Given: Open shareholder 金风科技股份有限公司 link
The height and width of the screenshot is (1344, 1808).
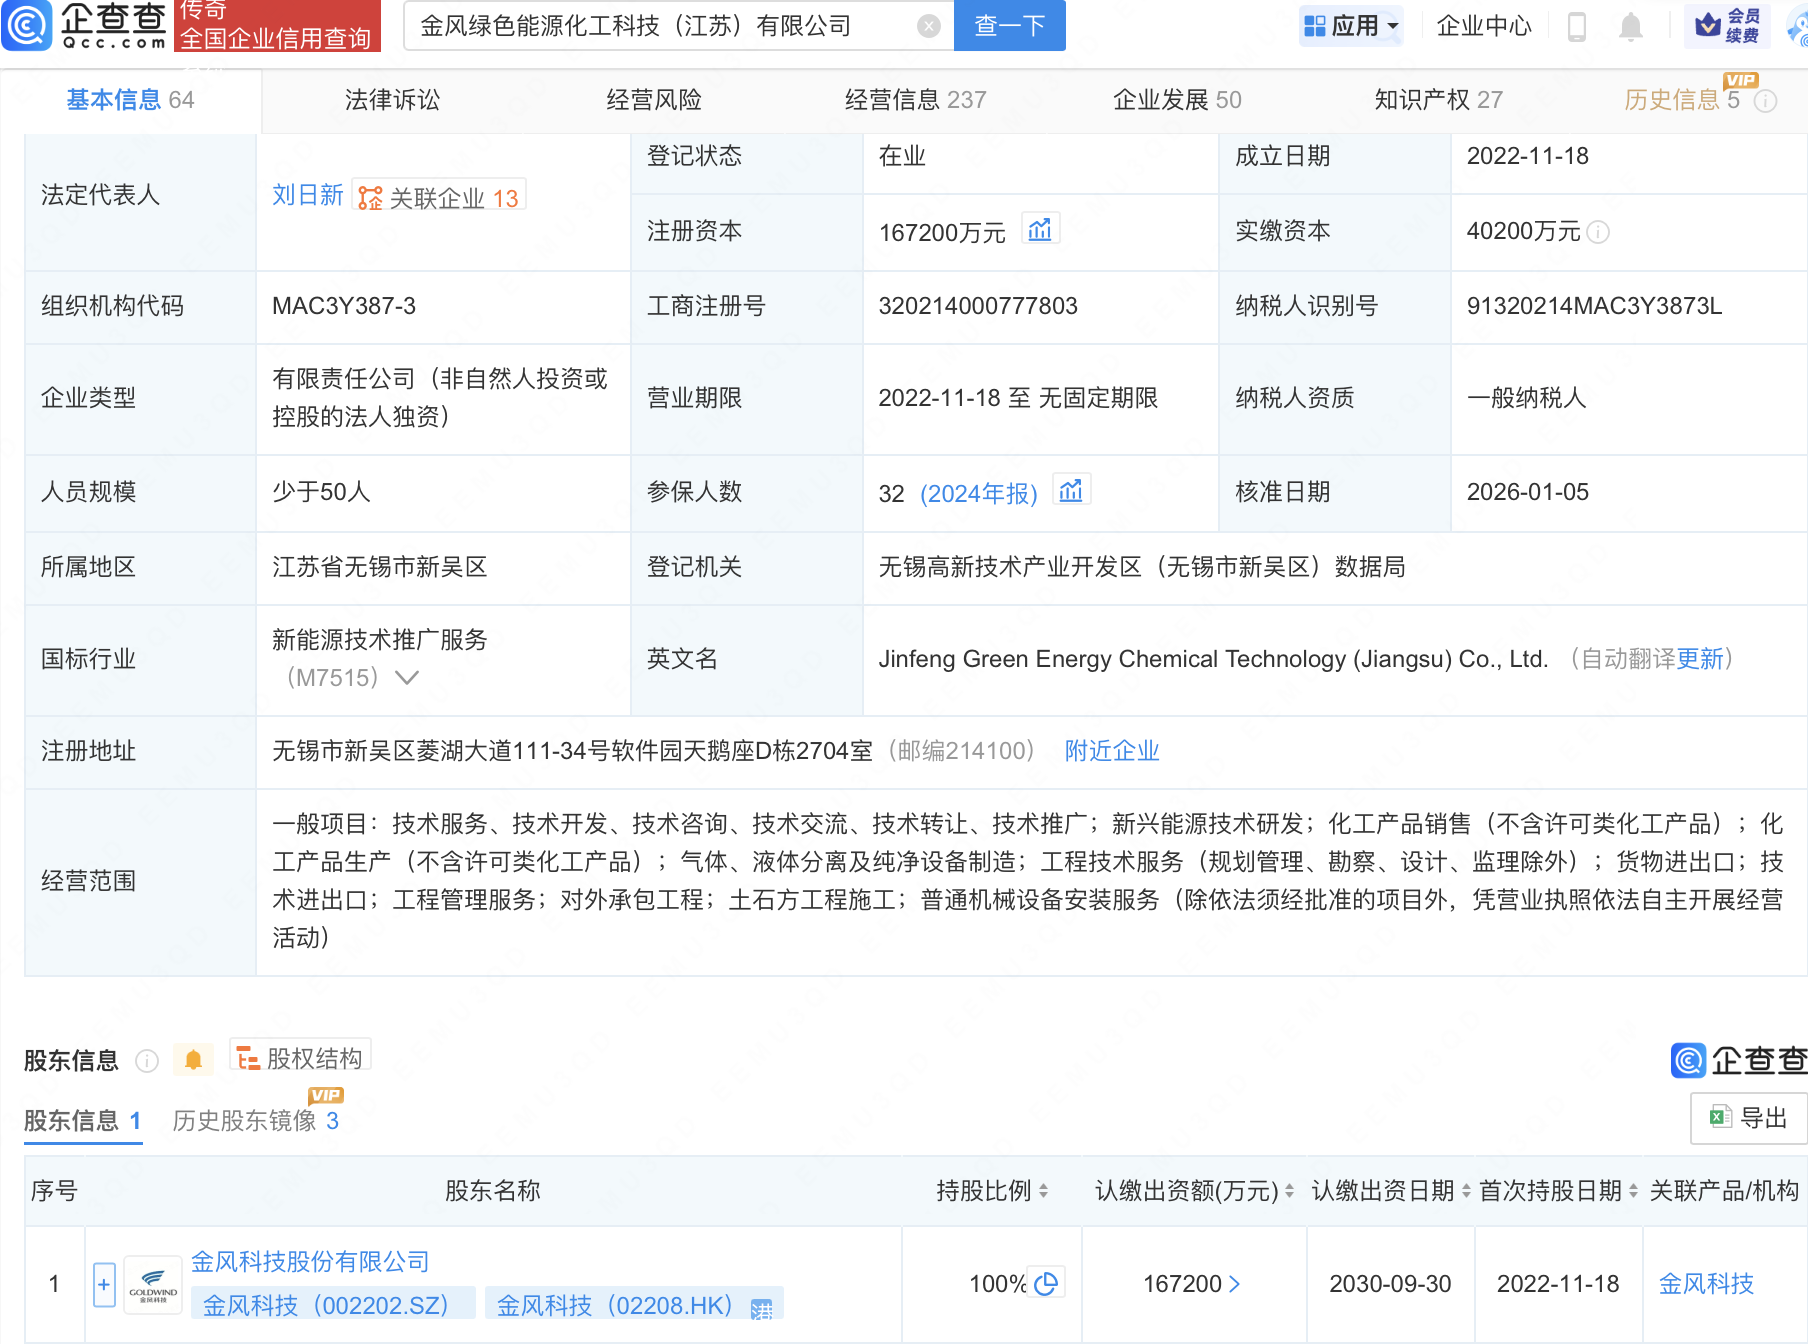Looking at the screenshot, I should pos(310,1262).
